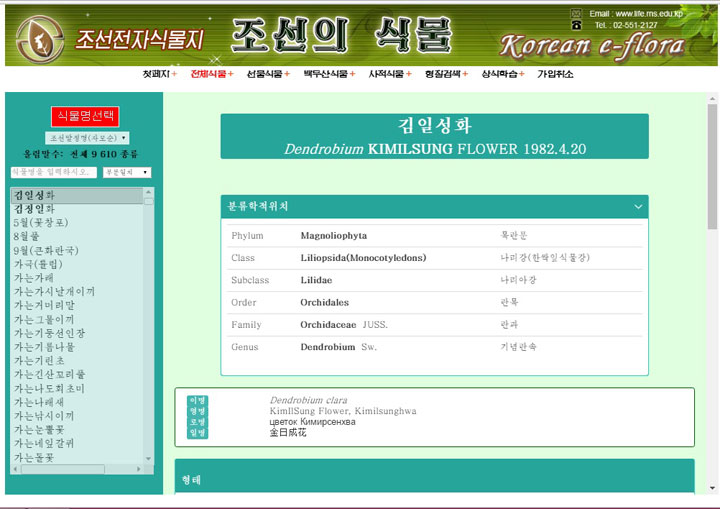Click the Dendrobium clara synonym text

pyautogui.click(x=309, y=400)
